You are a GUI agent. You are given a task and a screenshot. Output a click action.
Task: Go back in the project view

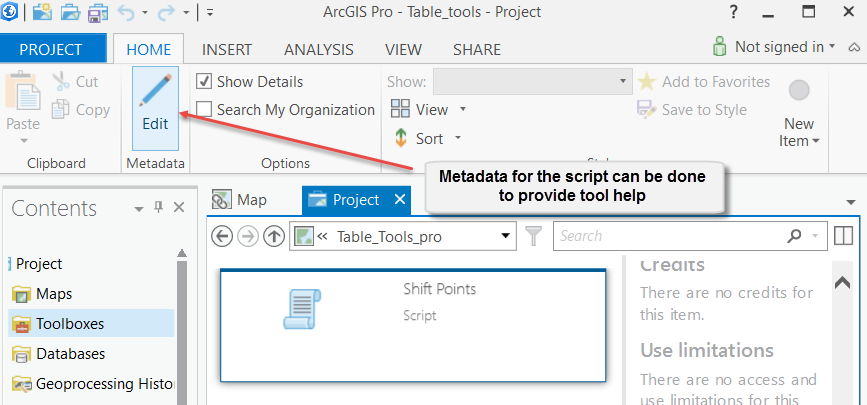pos(222,237)
